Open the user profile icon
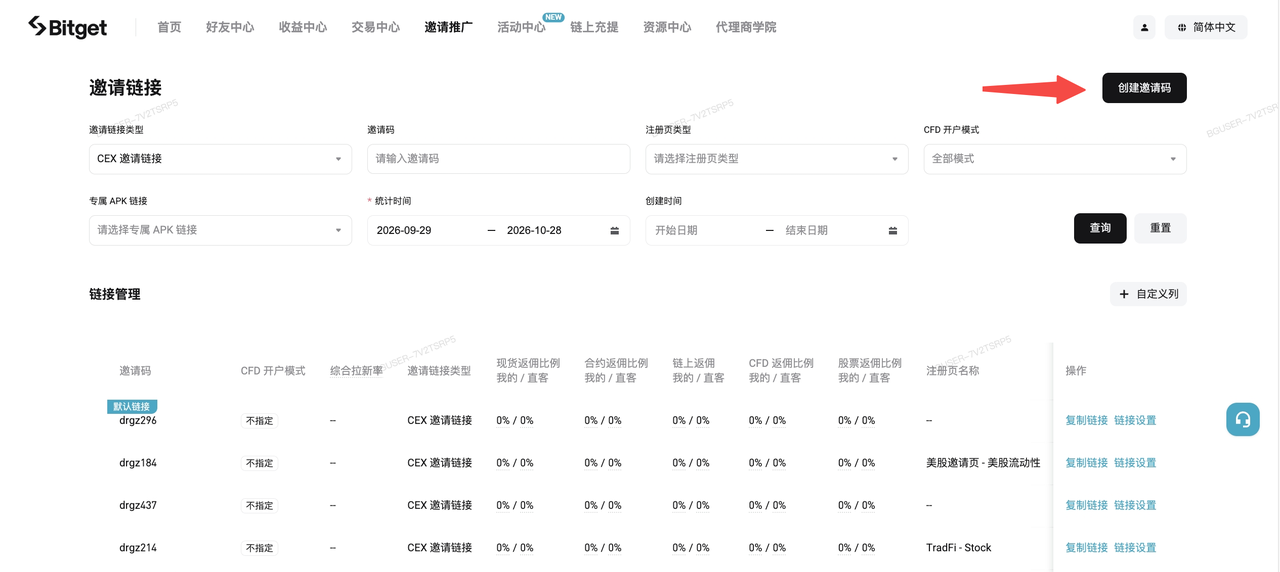1280x572 pixels. (x=1144, y=27)
